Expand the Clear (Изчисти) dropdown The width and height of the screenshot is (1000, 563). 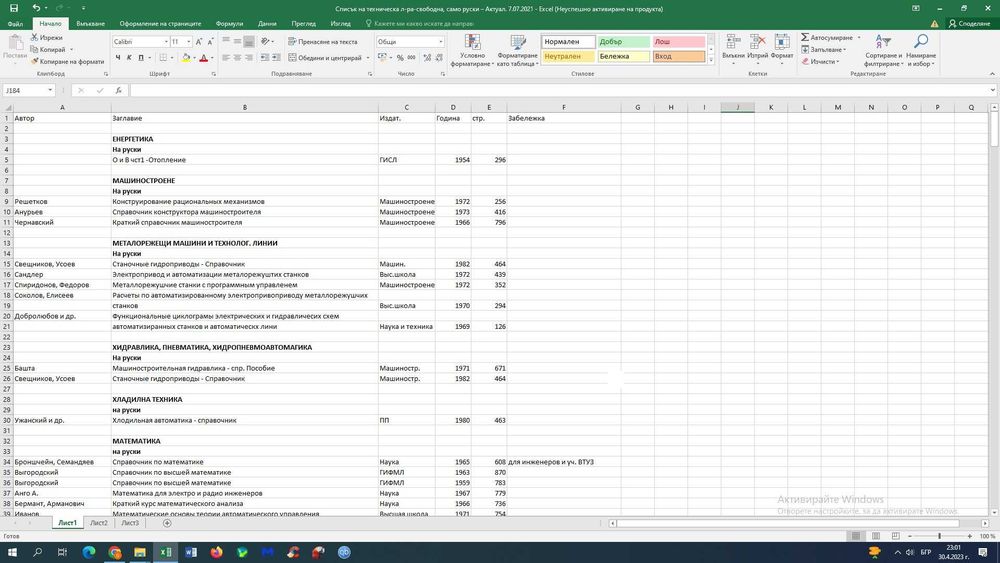[x=837, y=62]
